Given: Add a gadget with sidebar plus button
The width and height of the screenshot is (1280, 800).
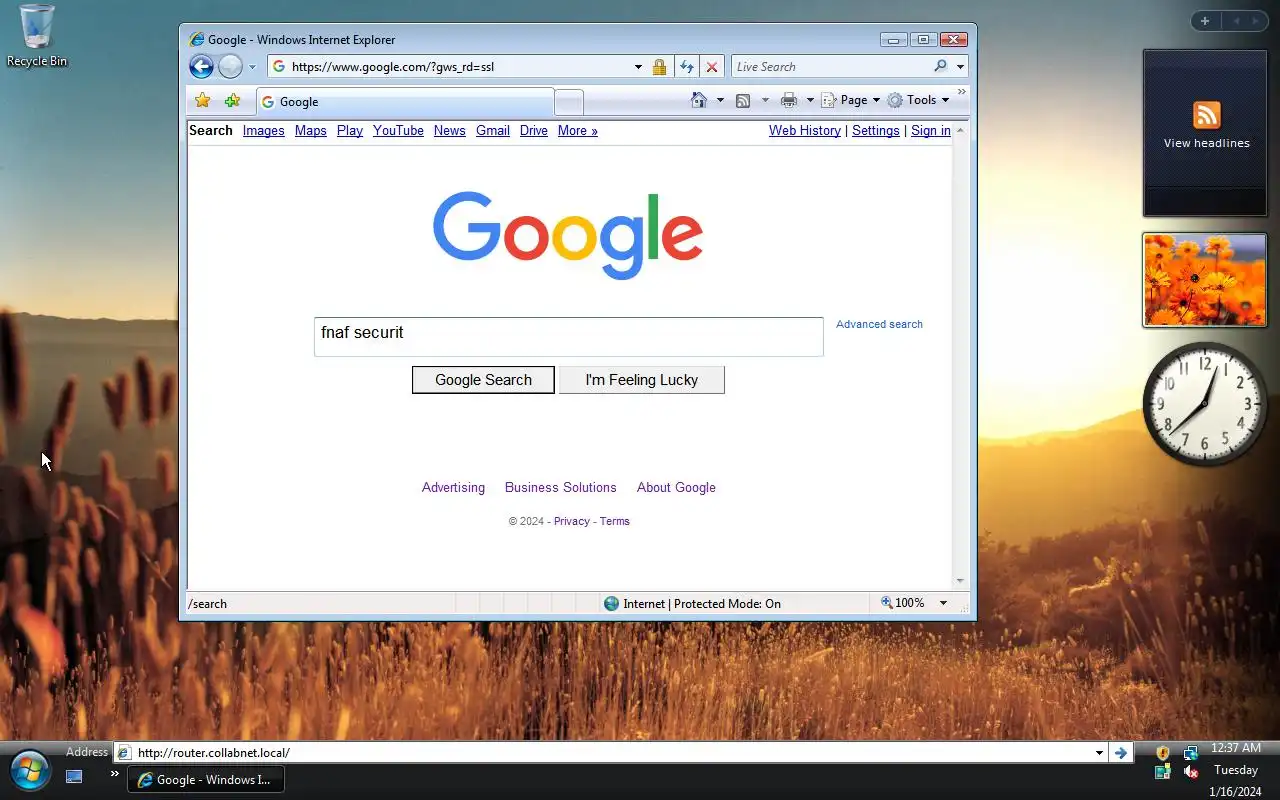Looking at the screenshot, I should [x=1205, y=21].
